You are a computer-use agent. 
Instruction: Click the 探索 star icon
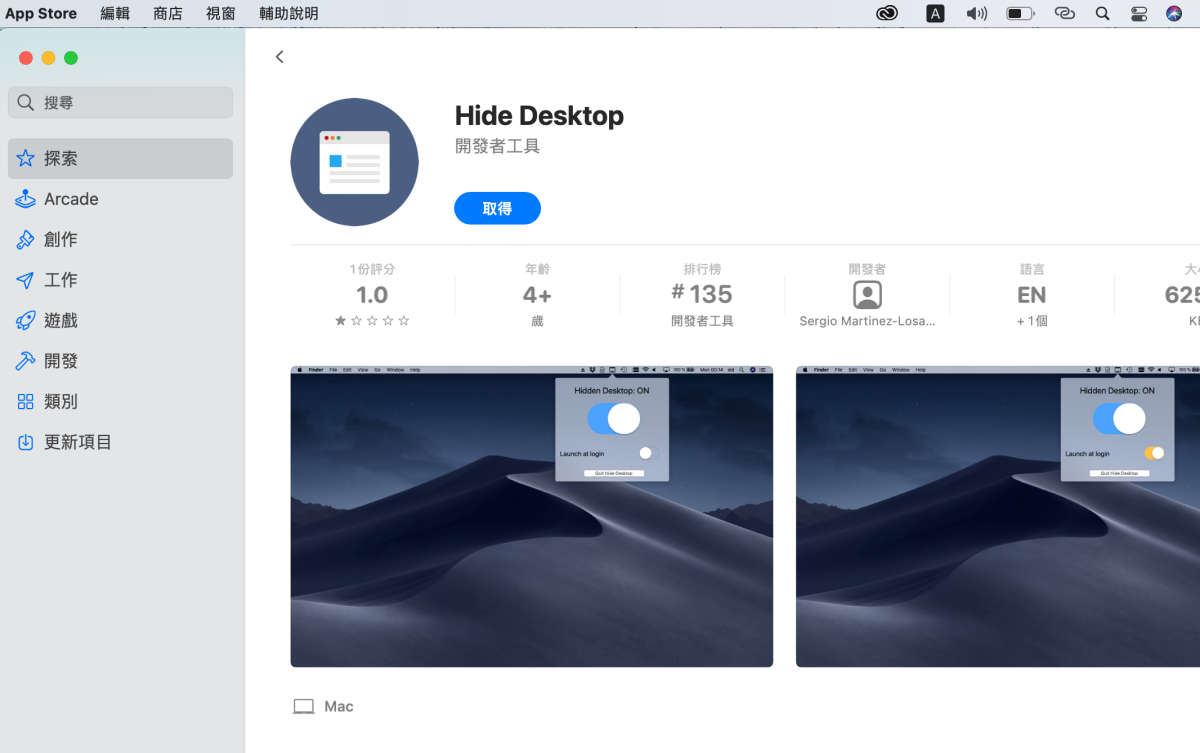25,158
